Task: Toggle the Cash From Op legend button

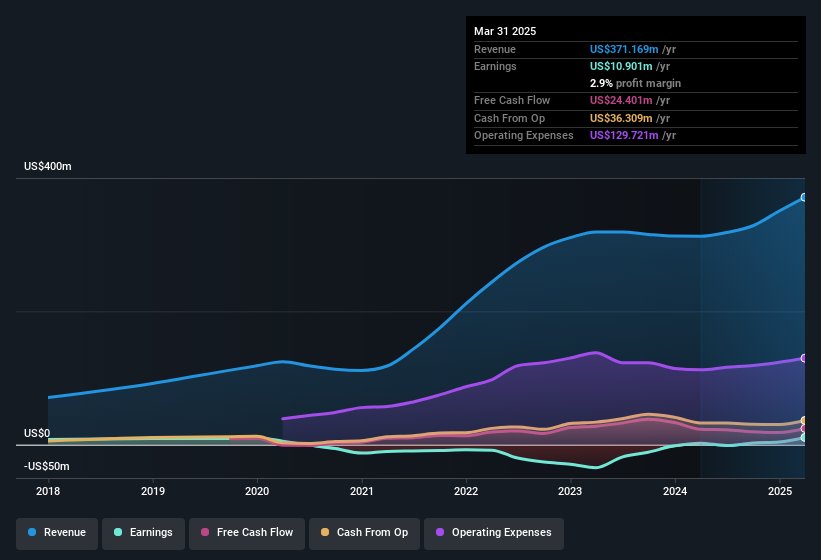Action: (364, 533)
